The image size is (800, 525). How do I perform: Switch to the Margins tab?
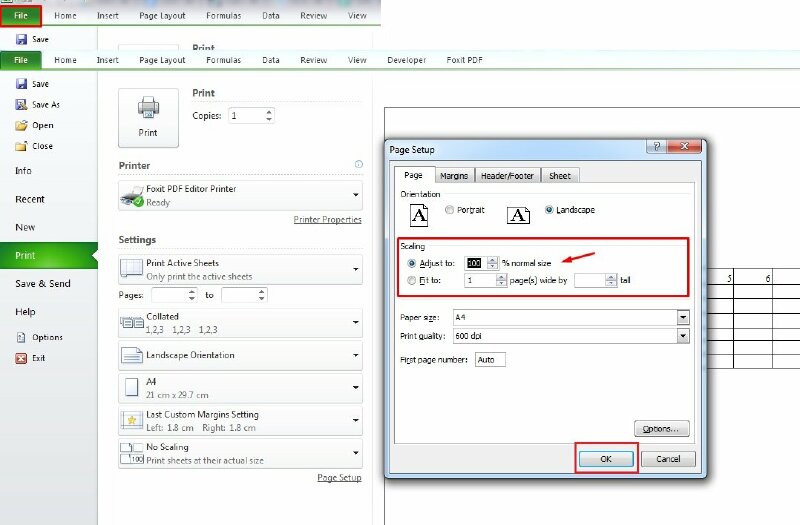[454, 176]
